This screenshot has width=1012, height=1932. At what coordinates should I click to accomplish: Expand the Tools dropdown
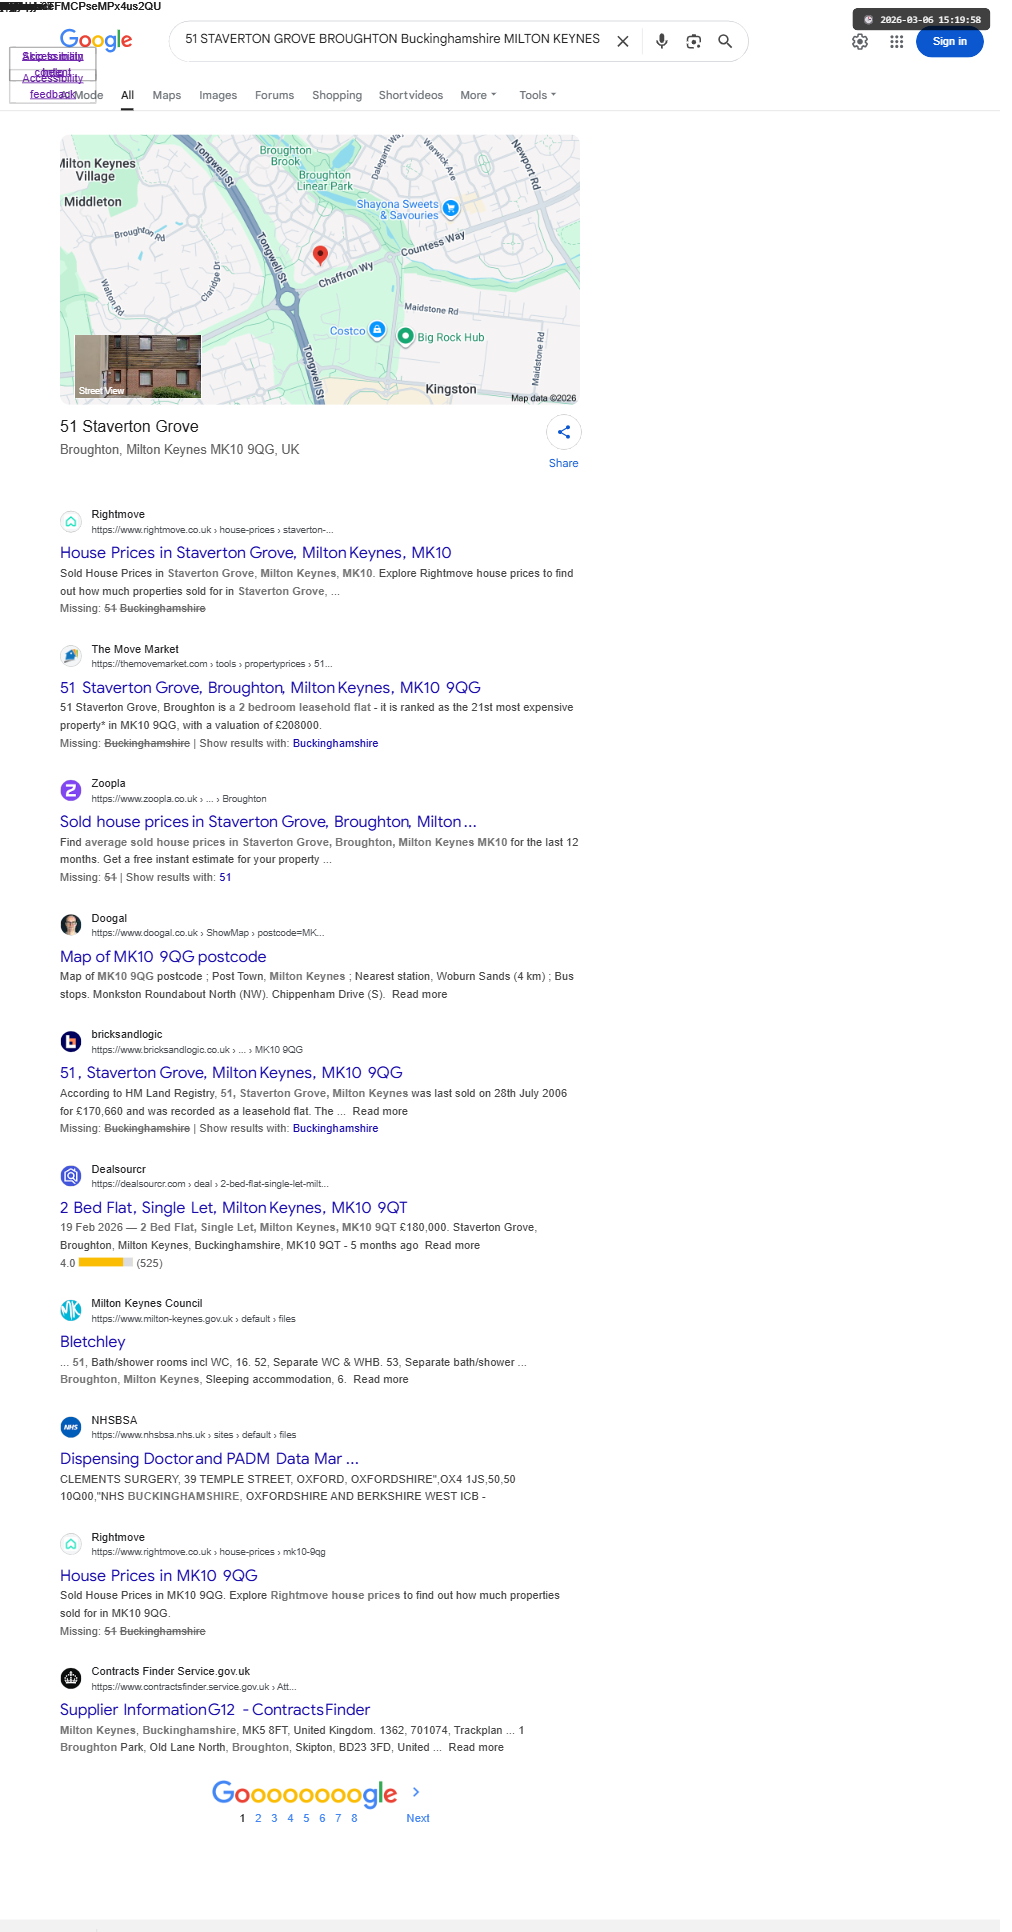pyautogui.click(x=538, y=95)
